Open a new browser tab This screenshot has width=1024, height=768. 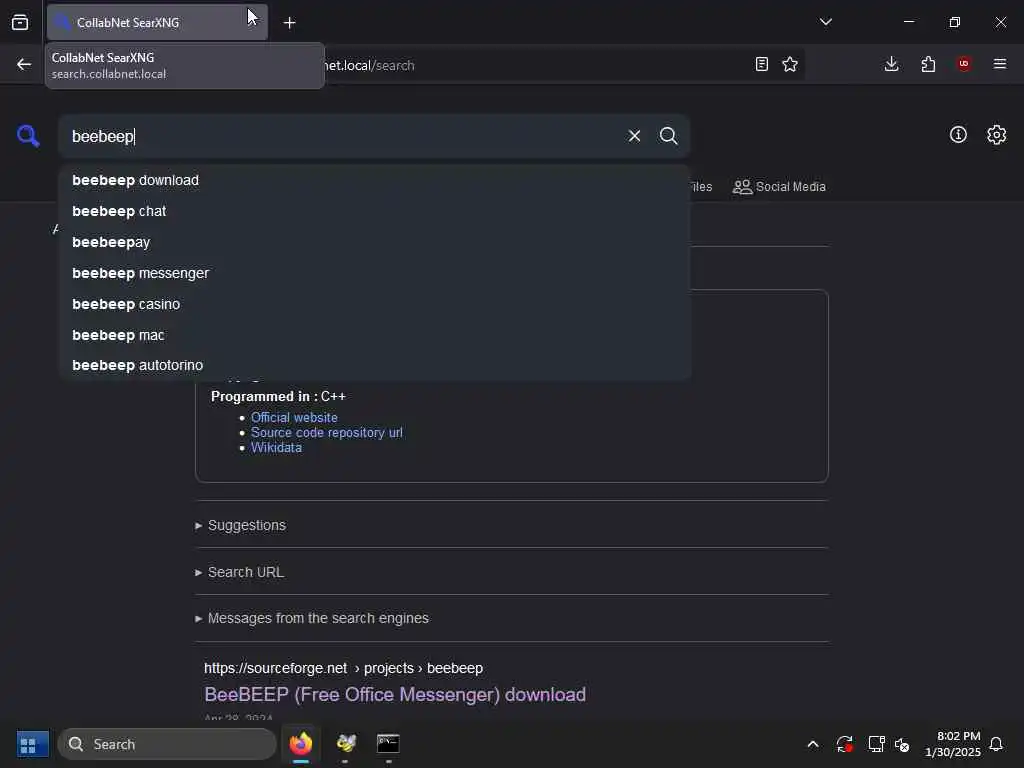coord(289,23)
